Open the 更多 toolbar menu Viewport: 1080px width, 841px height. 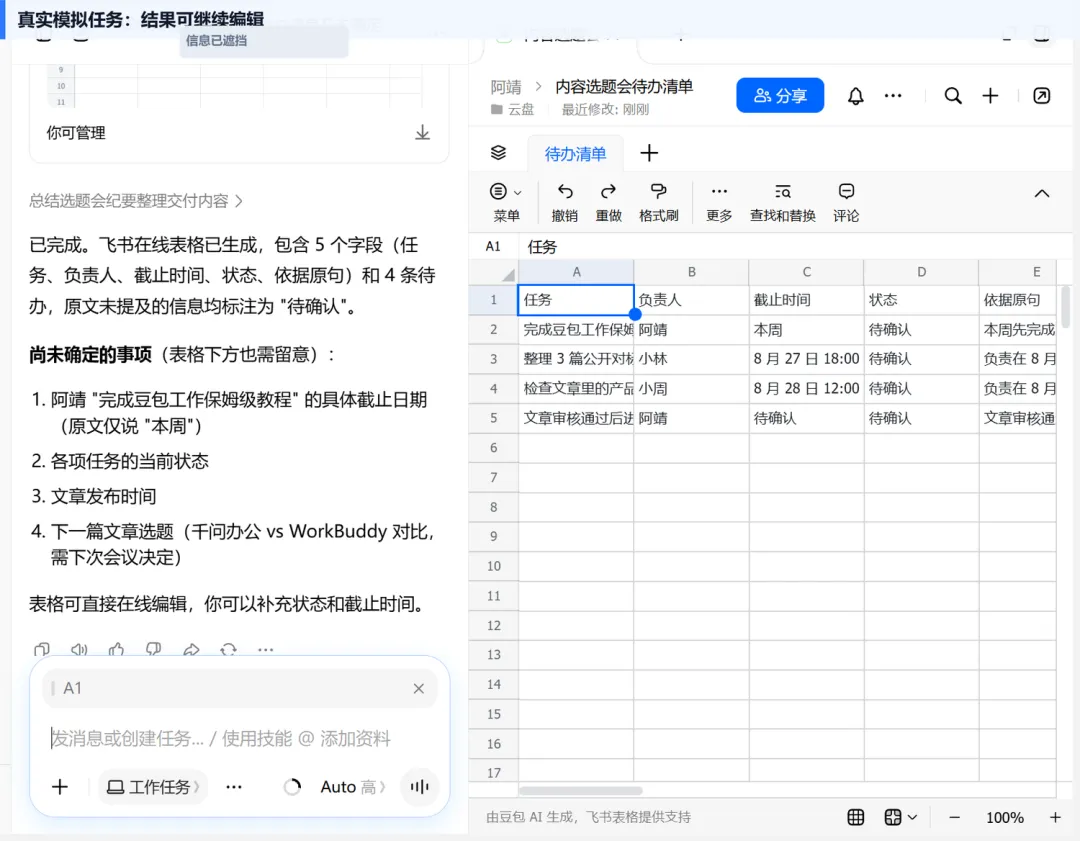tap(719, 203)
